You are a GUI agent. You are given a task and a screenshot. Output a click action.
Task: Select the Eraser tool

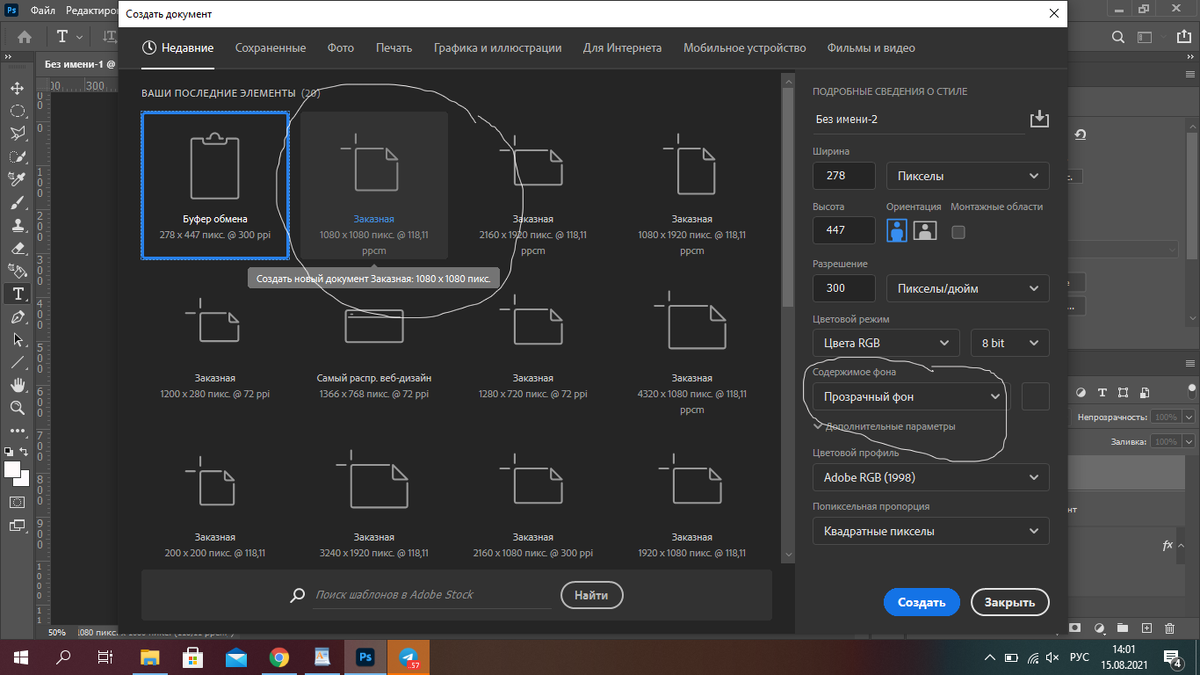click(x=17, y=248)
